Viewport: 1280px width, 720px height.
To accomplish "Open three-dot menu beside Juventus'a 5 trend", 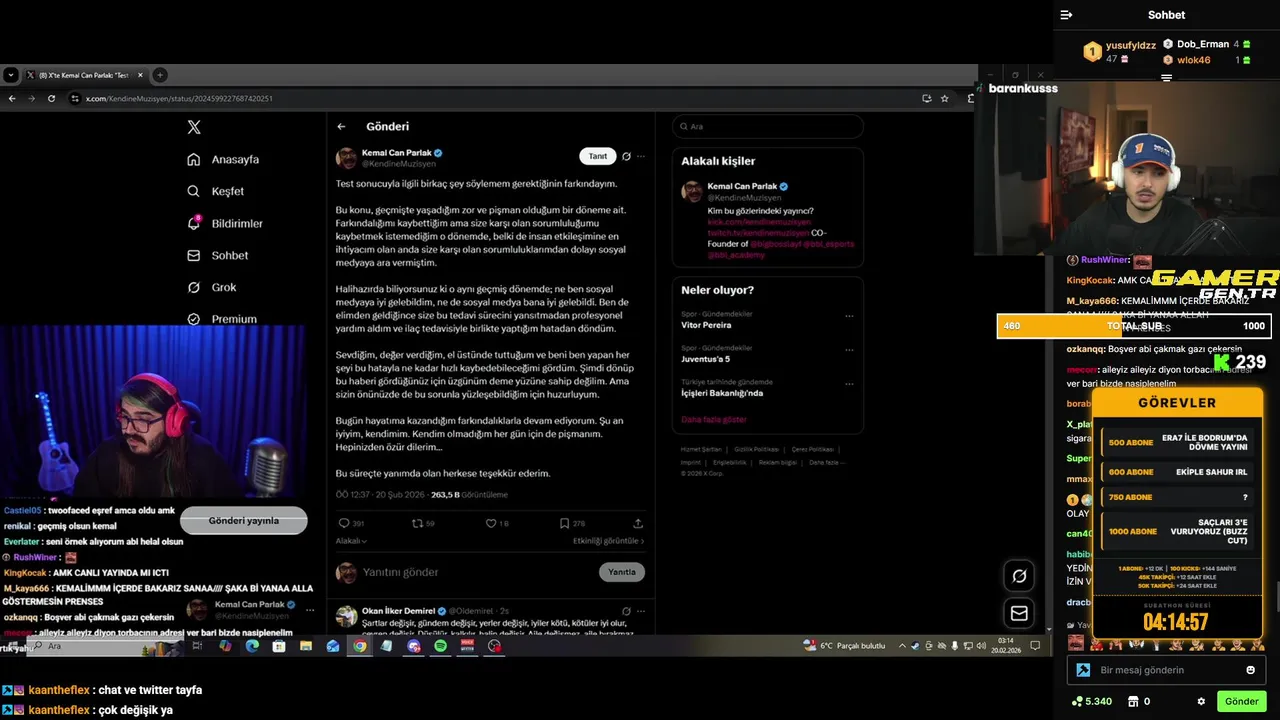I will click(849, 350).
